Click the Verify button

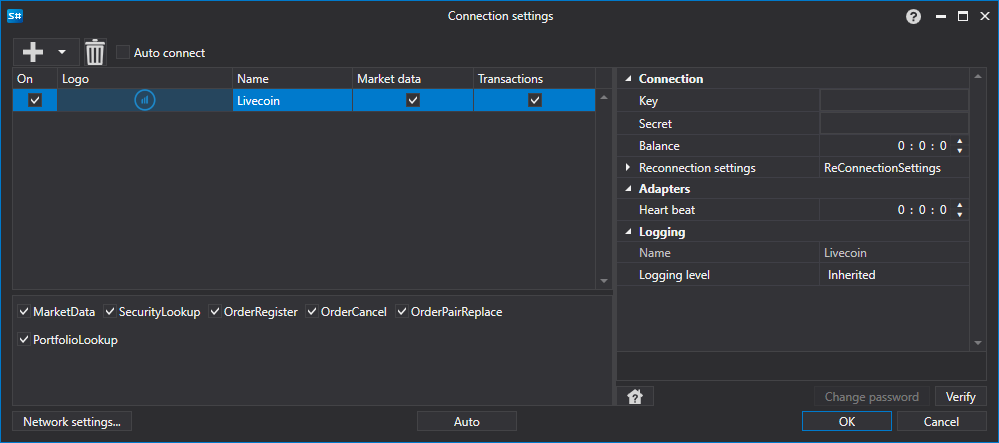[x=960, y=396]
